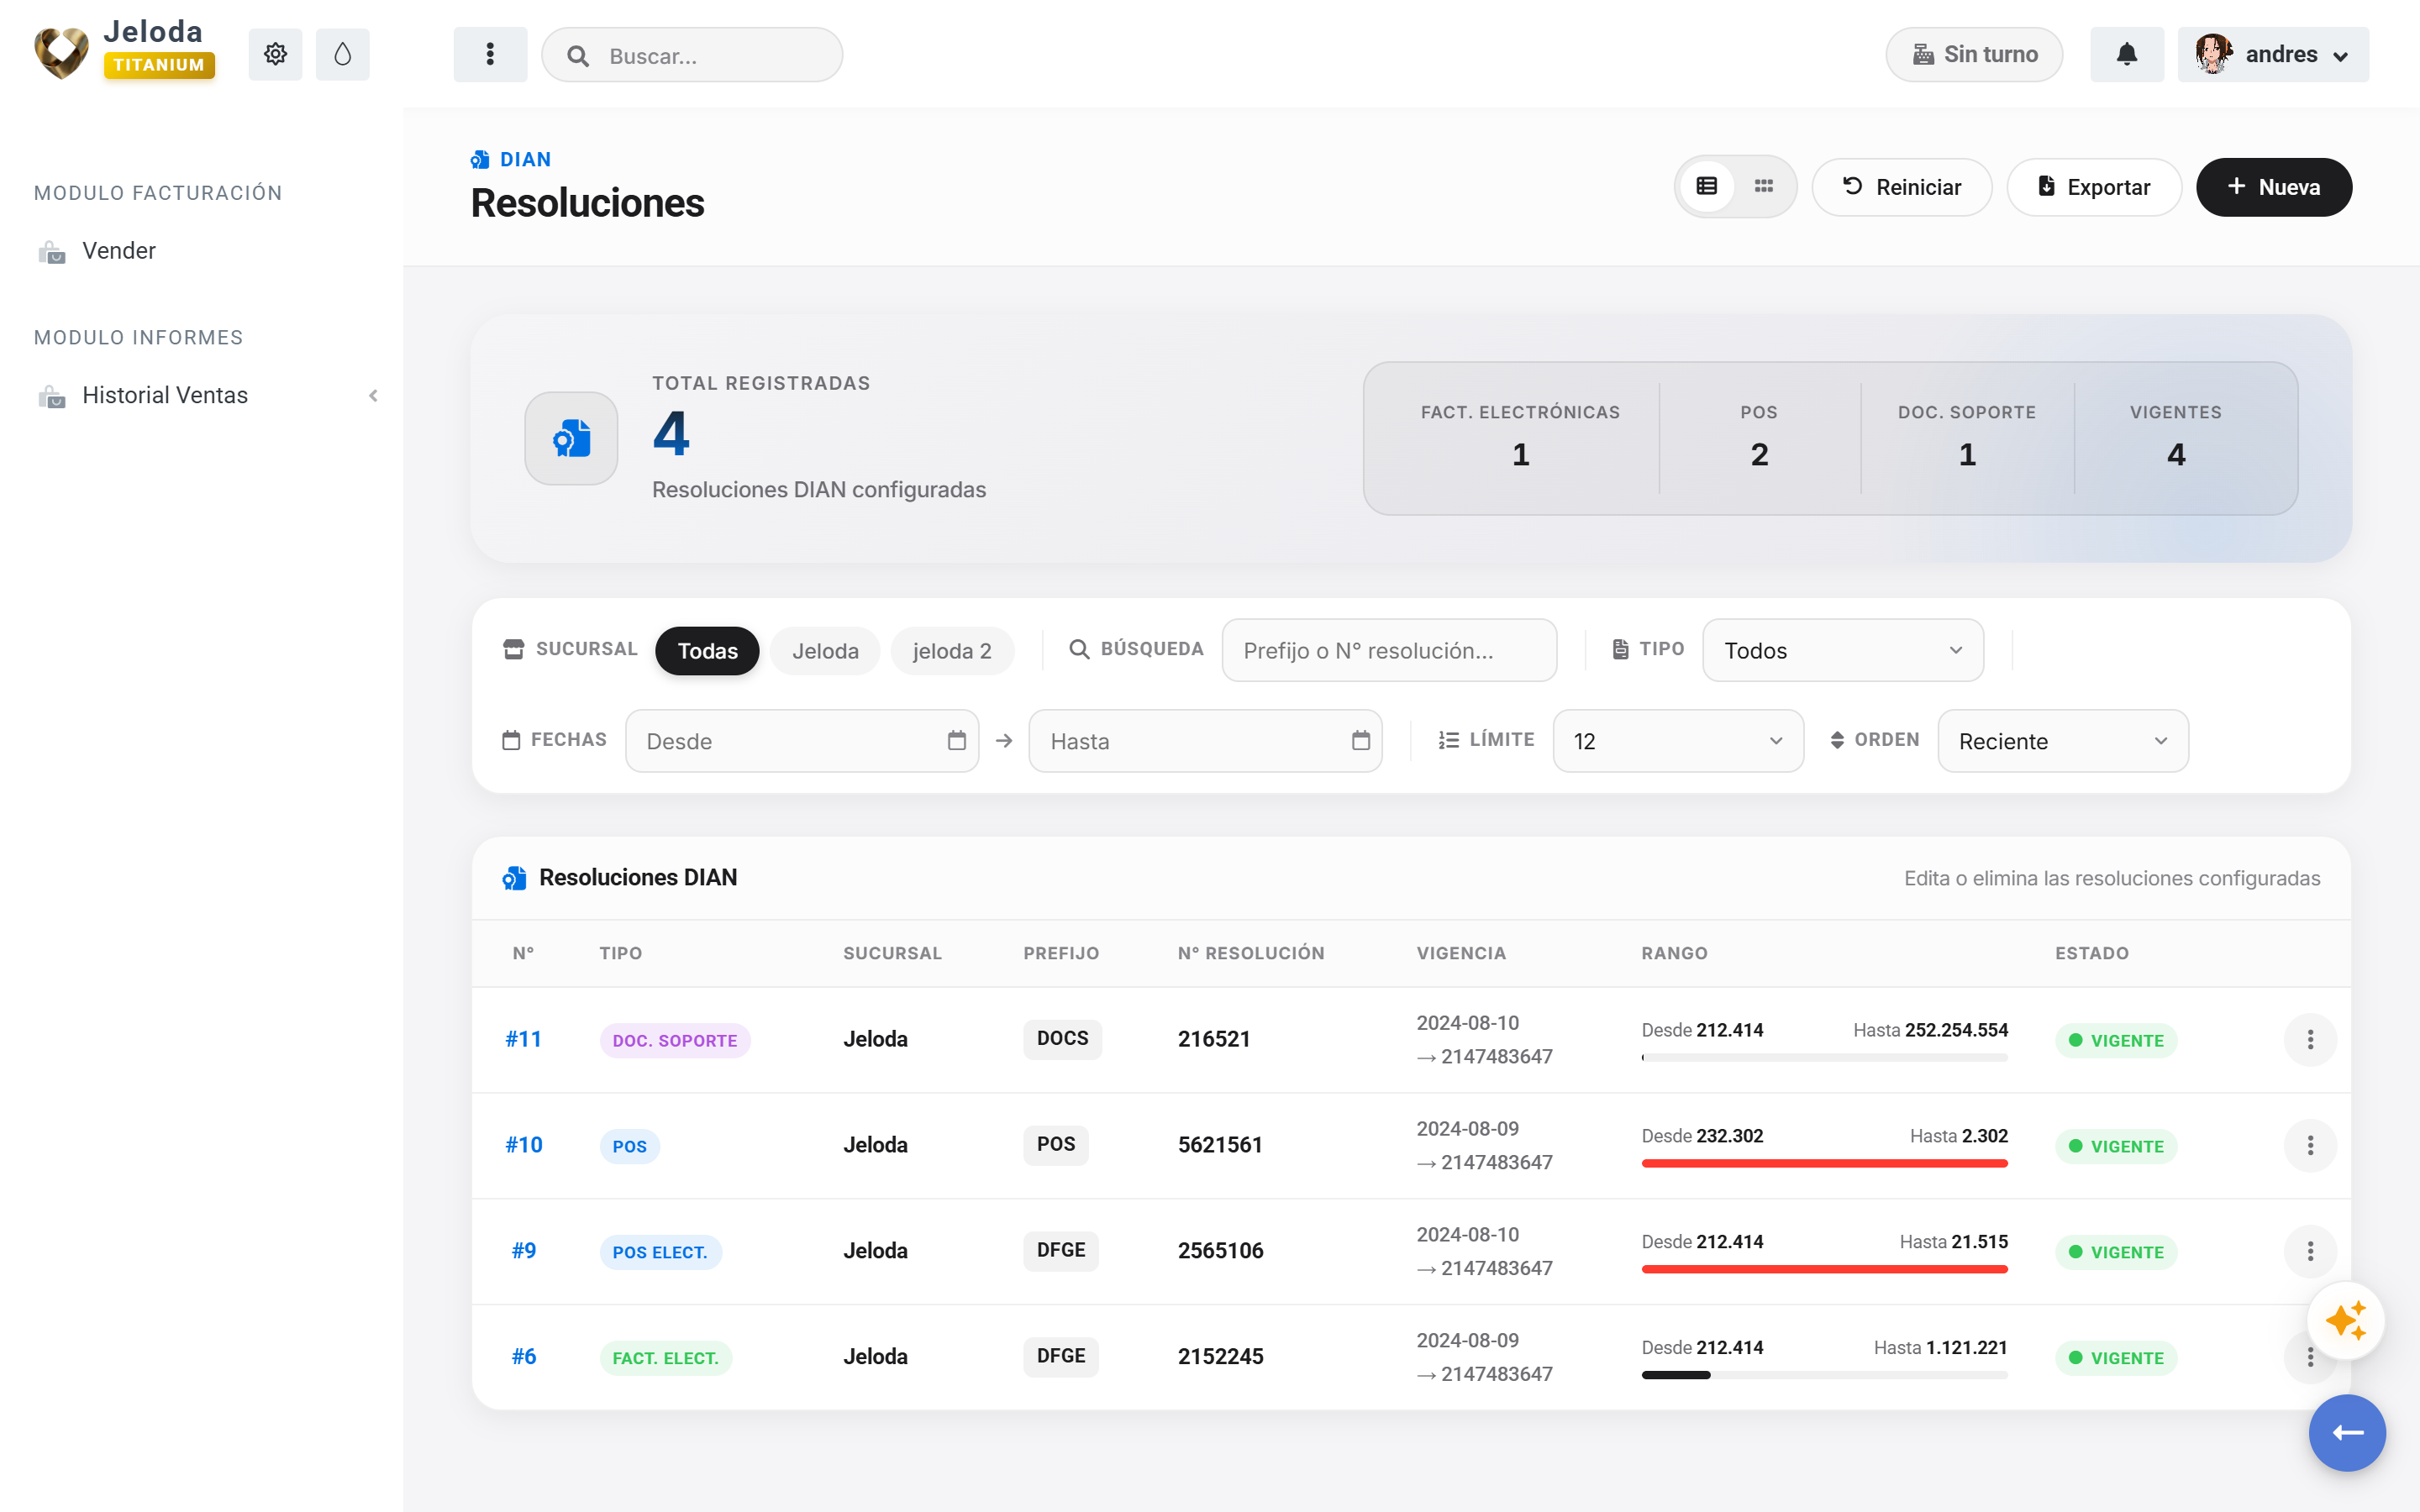Click red range bar for resolution #10
This screenshot has height=1512, width=2420.
pyautogui.click(x=1824, y=1164)
